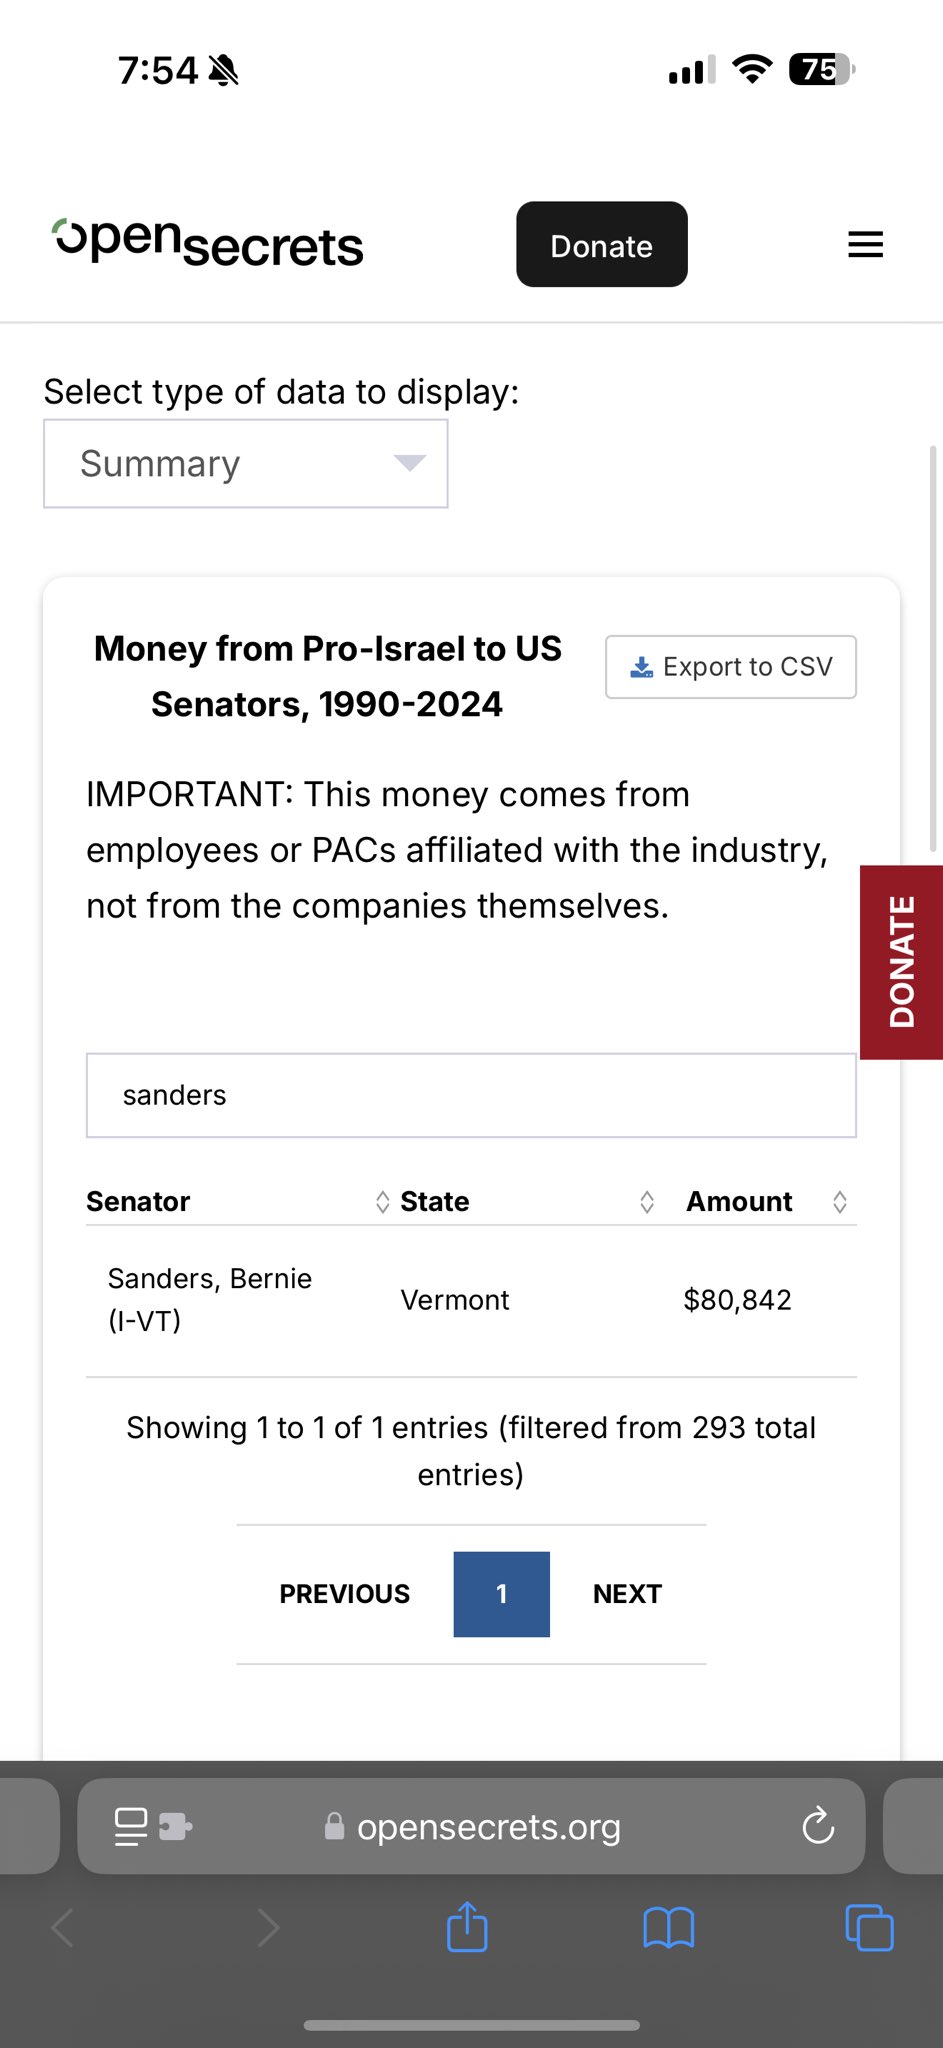Click the black Donate button in the header
This screenshot has height=2048, width=943.
(x=602, y=245)
